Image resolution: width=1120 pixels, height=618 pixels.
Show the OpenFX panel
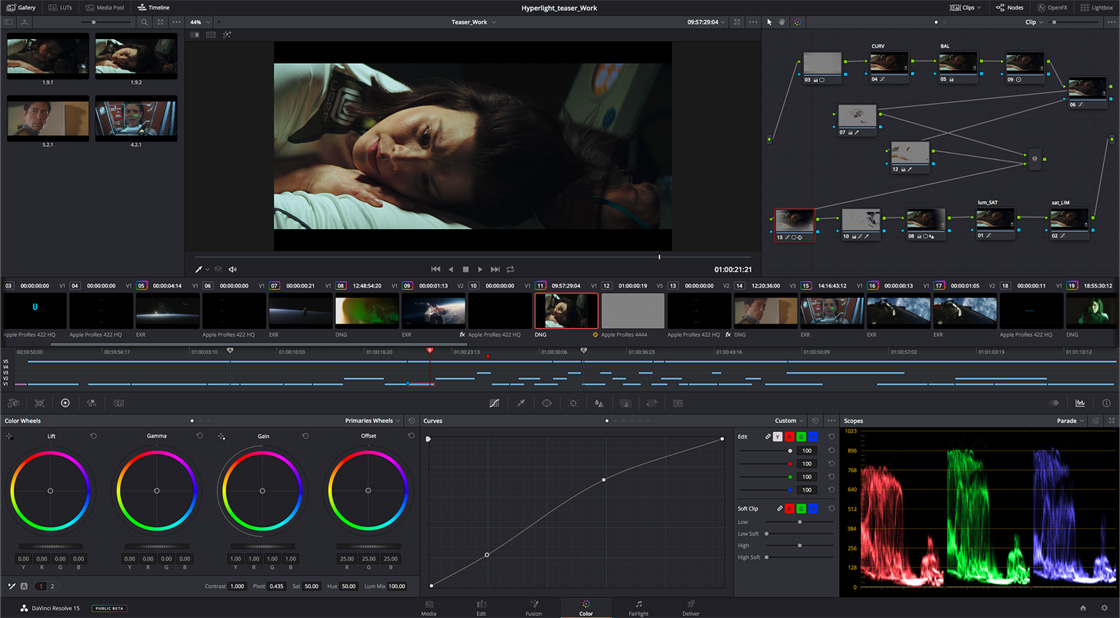(1053, 7)
